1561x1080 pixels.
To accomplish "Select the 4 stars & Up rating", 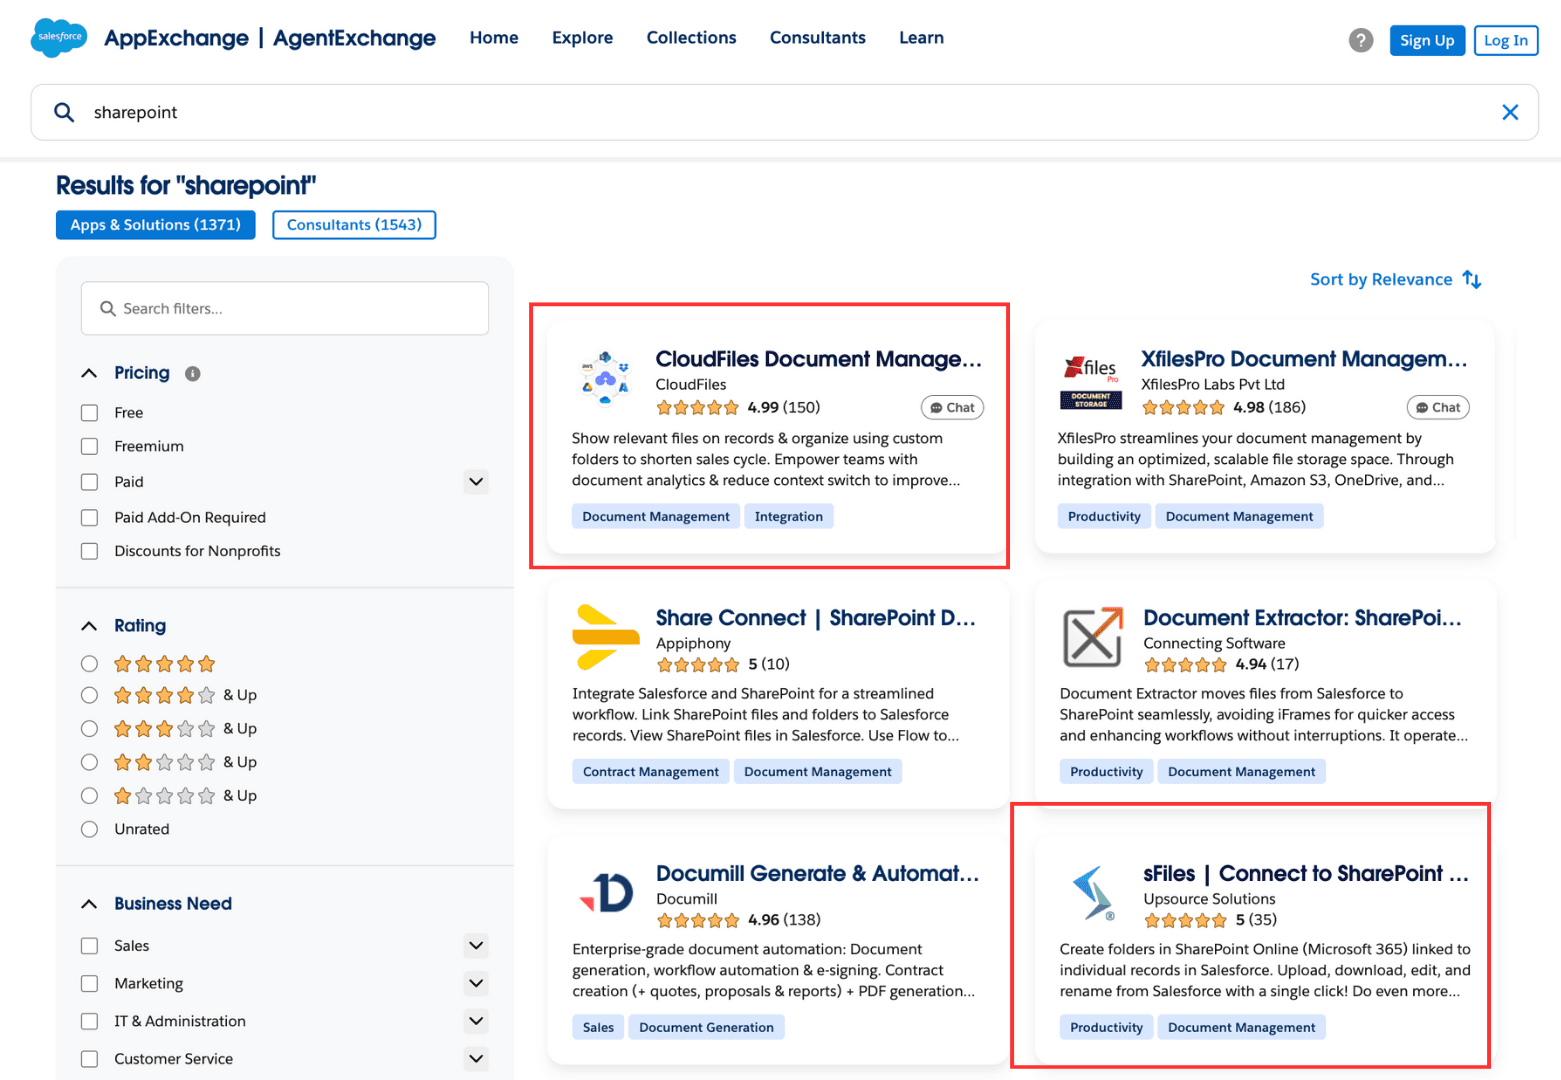I will click(x=89, y=695).
